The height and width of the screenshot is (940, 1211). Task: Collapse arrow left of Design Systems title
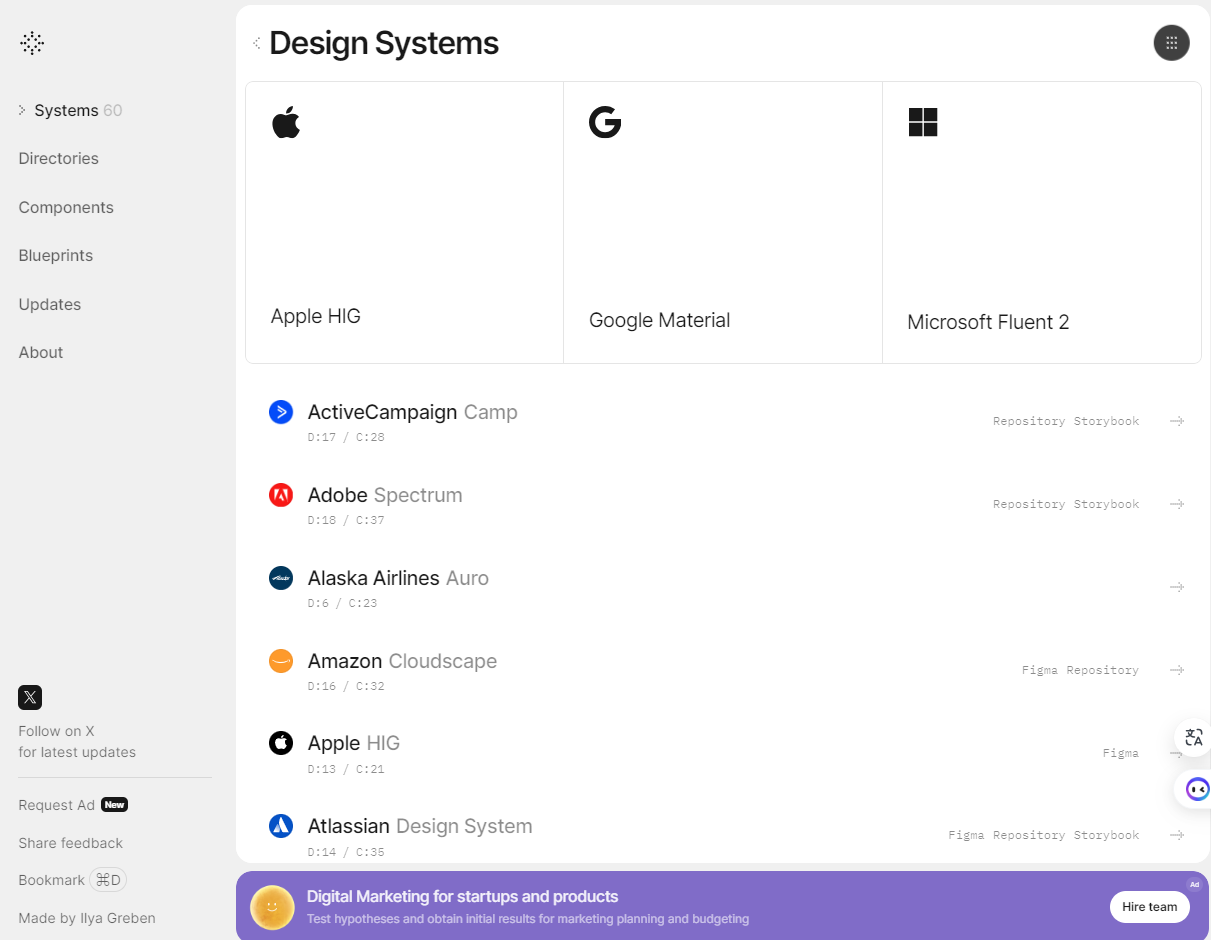(257, 43)
